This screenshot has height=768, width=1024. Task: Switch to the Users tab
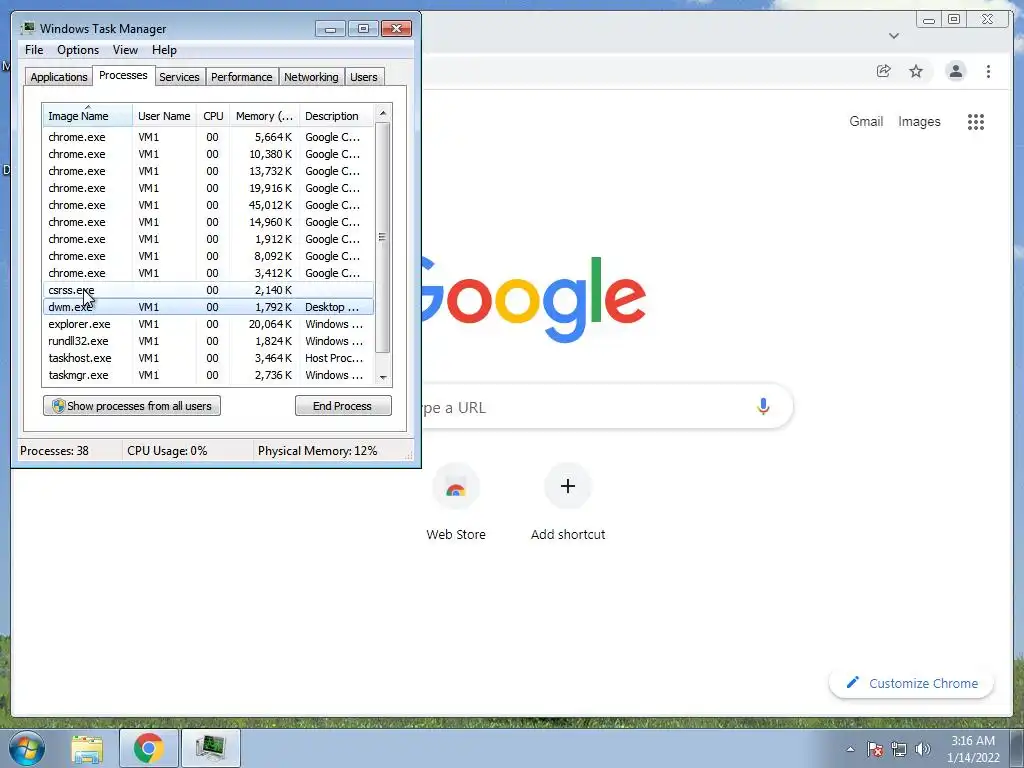coord(364,77)
